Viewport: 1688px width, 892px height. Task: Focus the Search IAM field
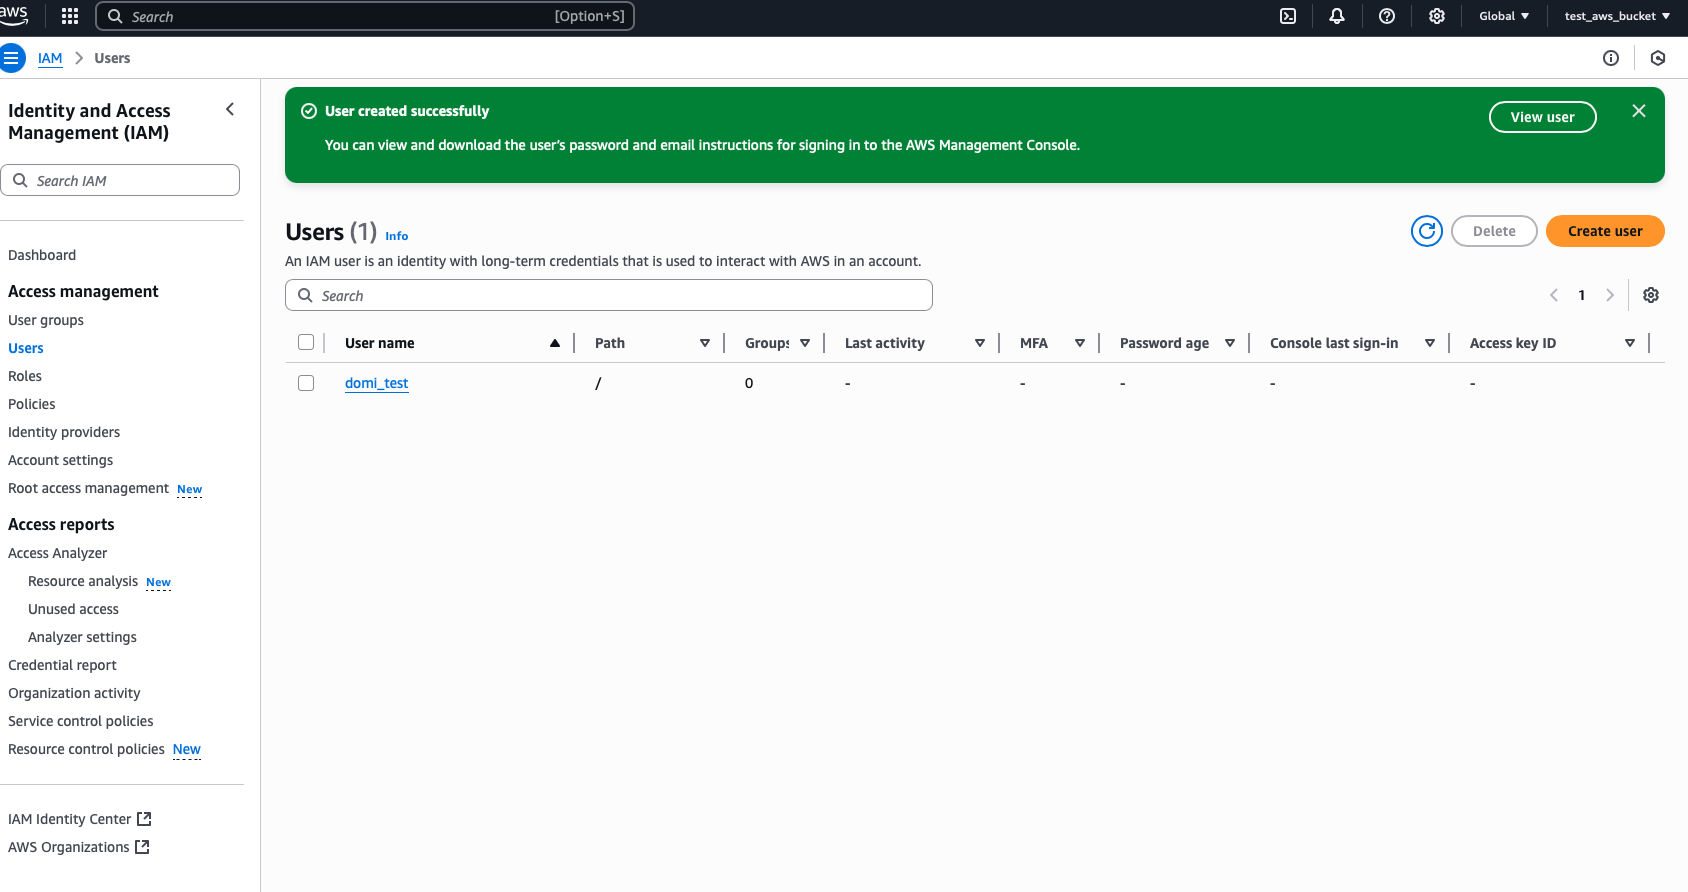point(120,180)
